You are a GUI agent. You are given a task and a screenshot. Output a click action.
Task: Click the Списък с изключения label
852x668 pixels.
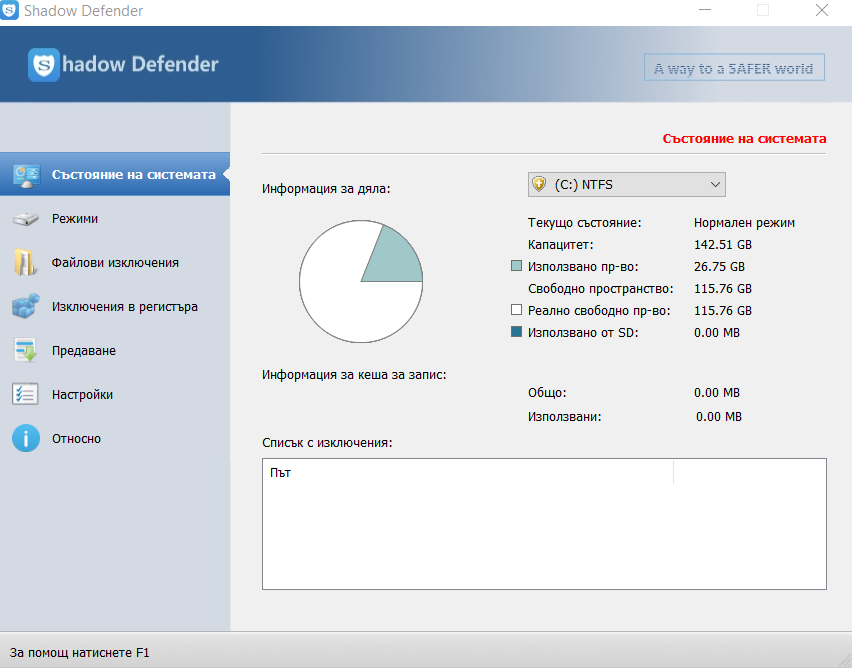click(327, 443)
